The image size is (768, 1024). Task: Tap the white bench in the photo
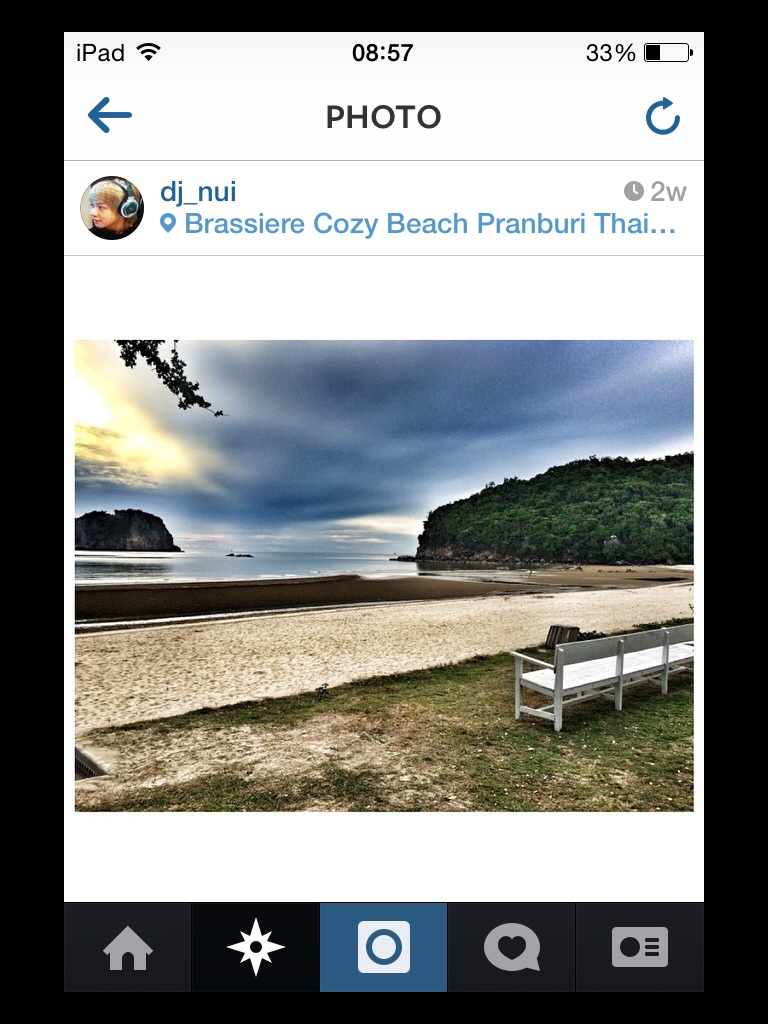pos(602,675)
